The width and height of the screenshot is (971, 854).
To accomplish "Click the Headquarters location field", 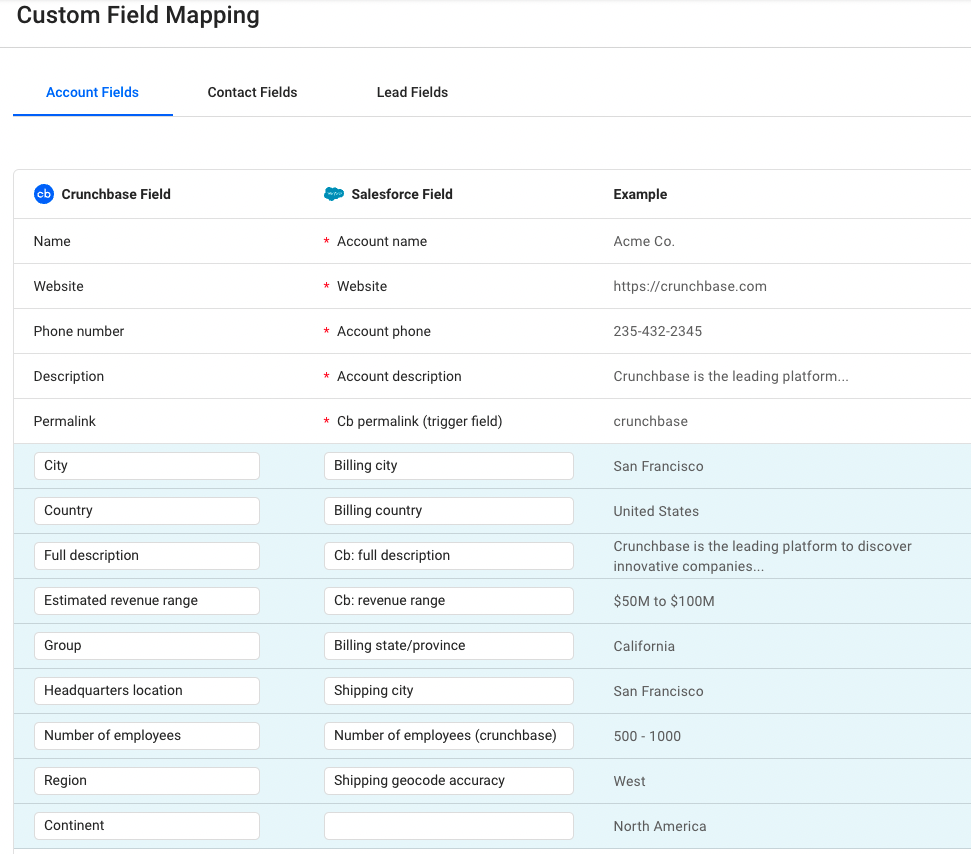I will tap(147, 691).
